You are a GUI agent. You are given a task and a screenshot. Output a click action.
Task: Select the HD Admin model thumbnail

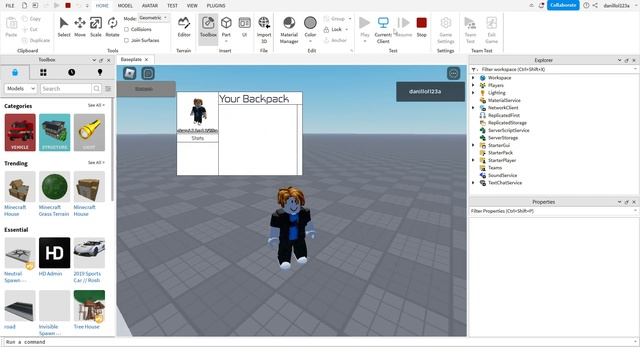pyautogui.click(x=55, y=253)
